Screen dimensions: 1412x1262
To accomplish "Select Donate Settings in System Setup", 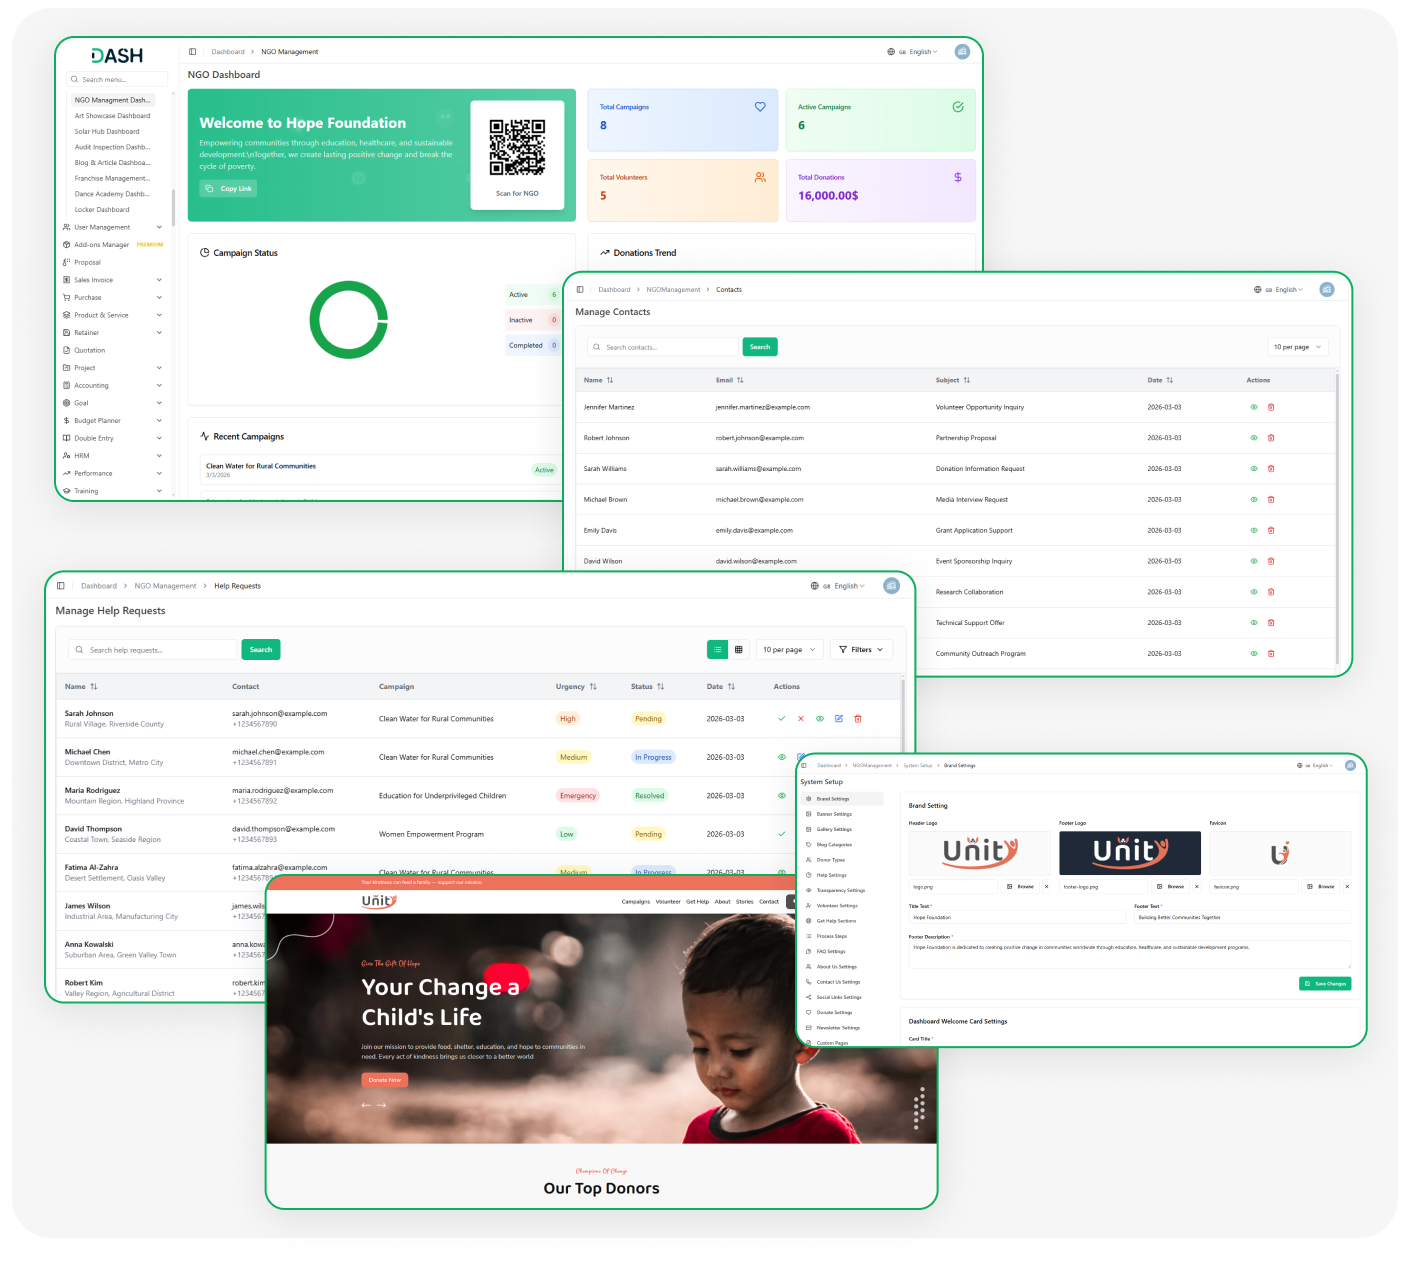I will pyautogui.click(x=834, y=1013).
